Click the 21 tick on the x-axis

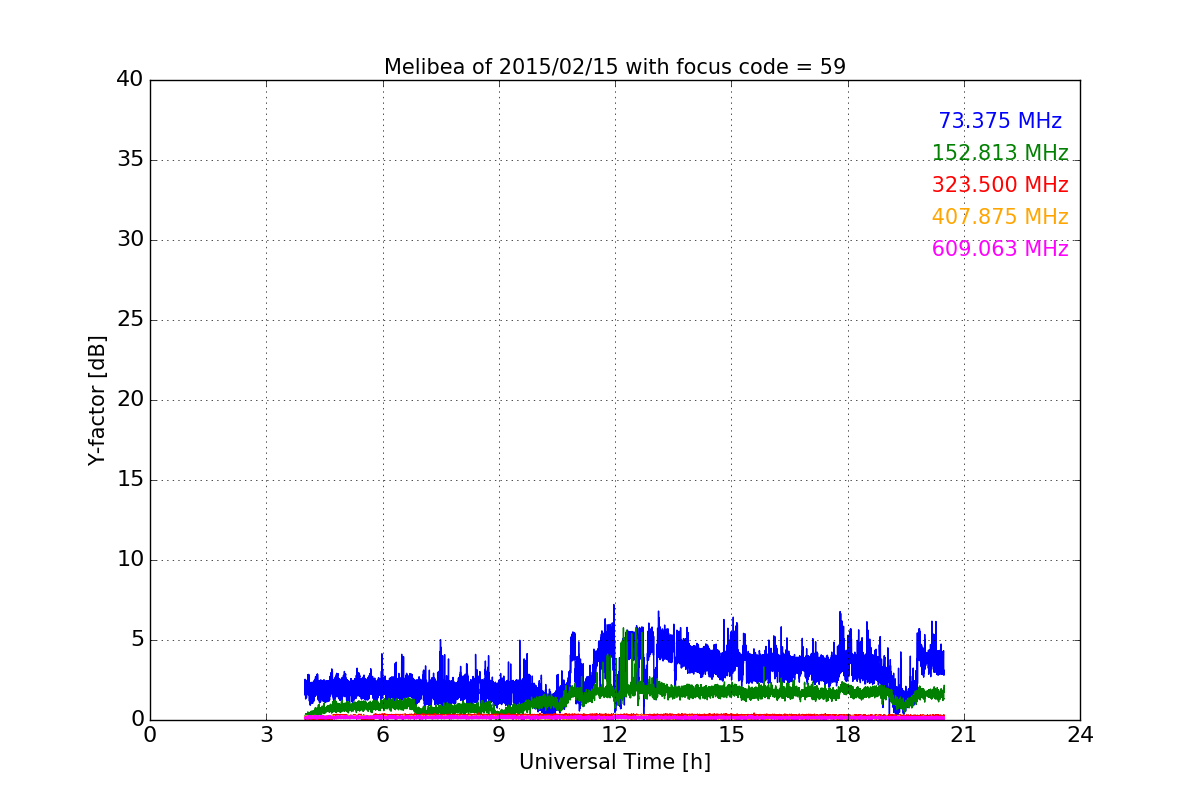pyautogui.click(x=963, y=735)
